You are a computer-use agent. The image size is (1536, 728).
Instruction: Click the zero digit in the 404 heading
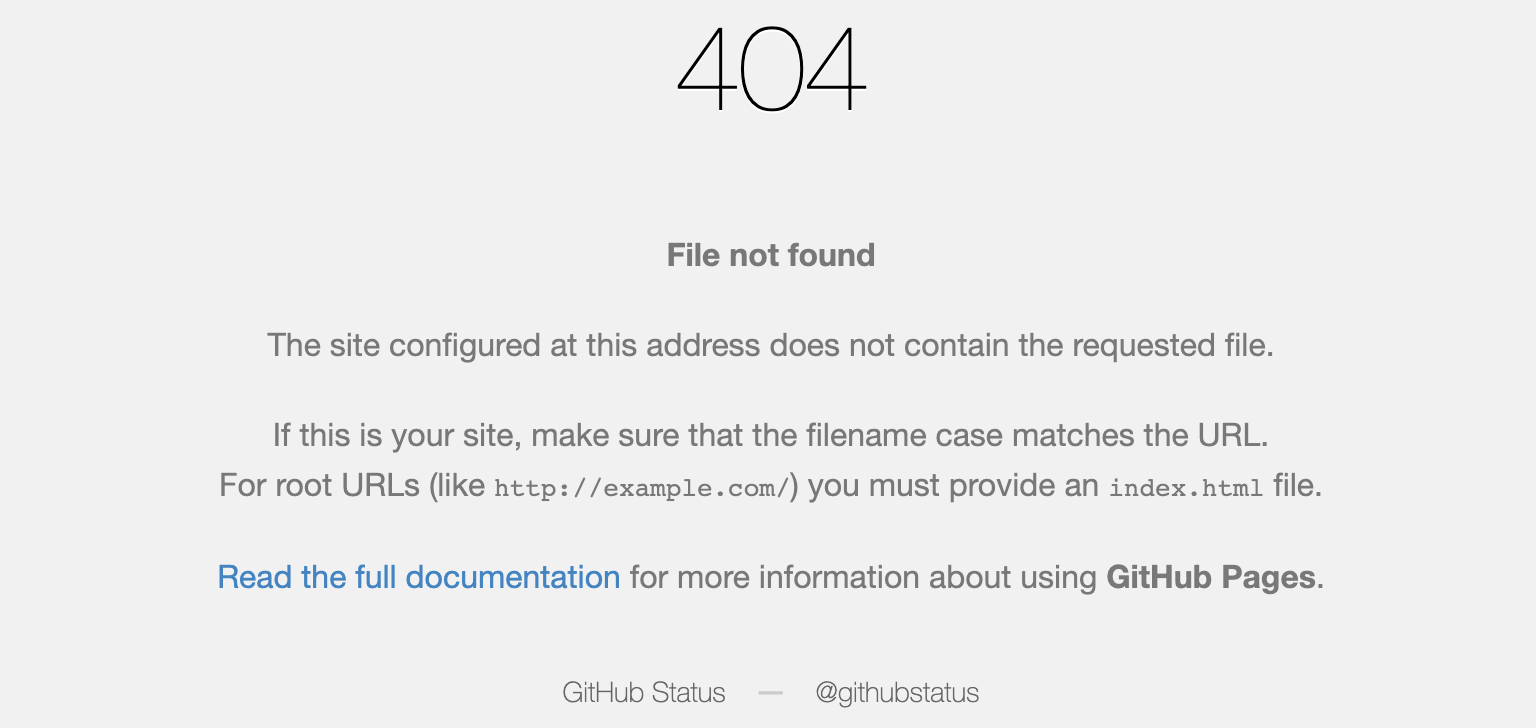pos(770,70)
